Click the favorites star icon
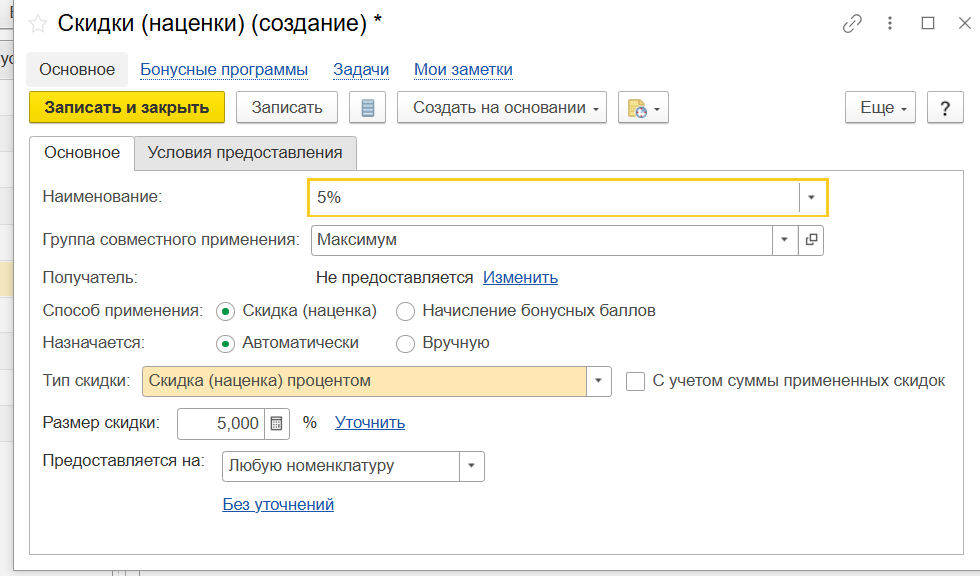Screen dimensions: 980x576 tap(39, 24)
